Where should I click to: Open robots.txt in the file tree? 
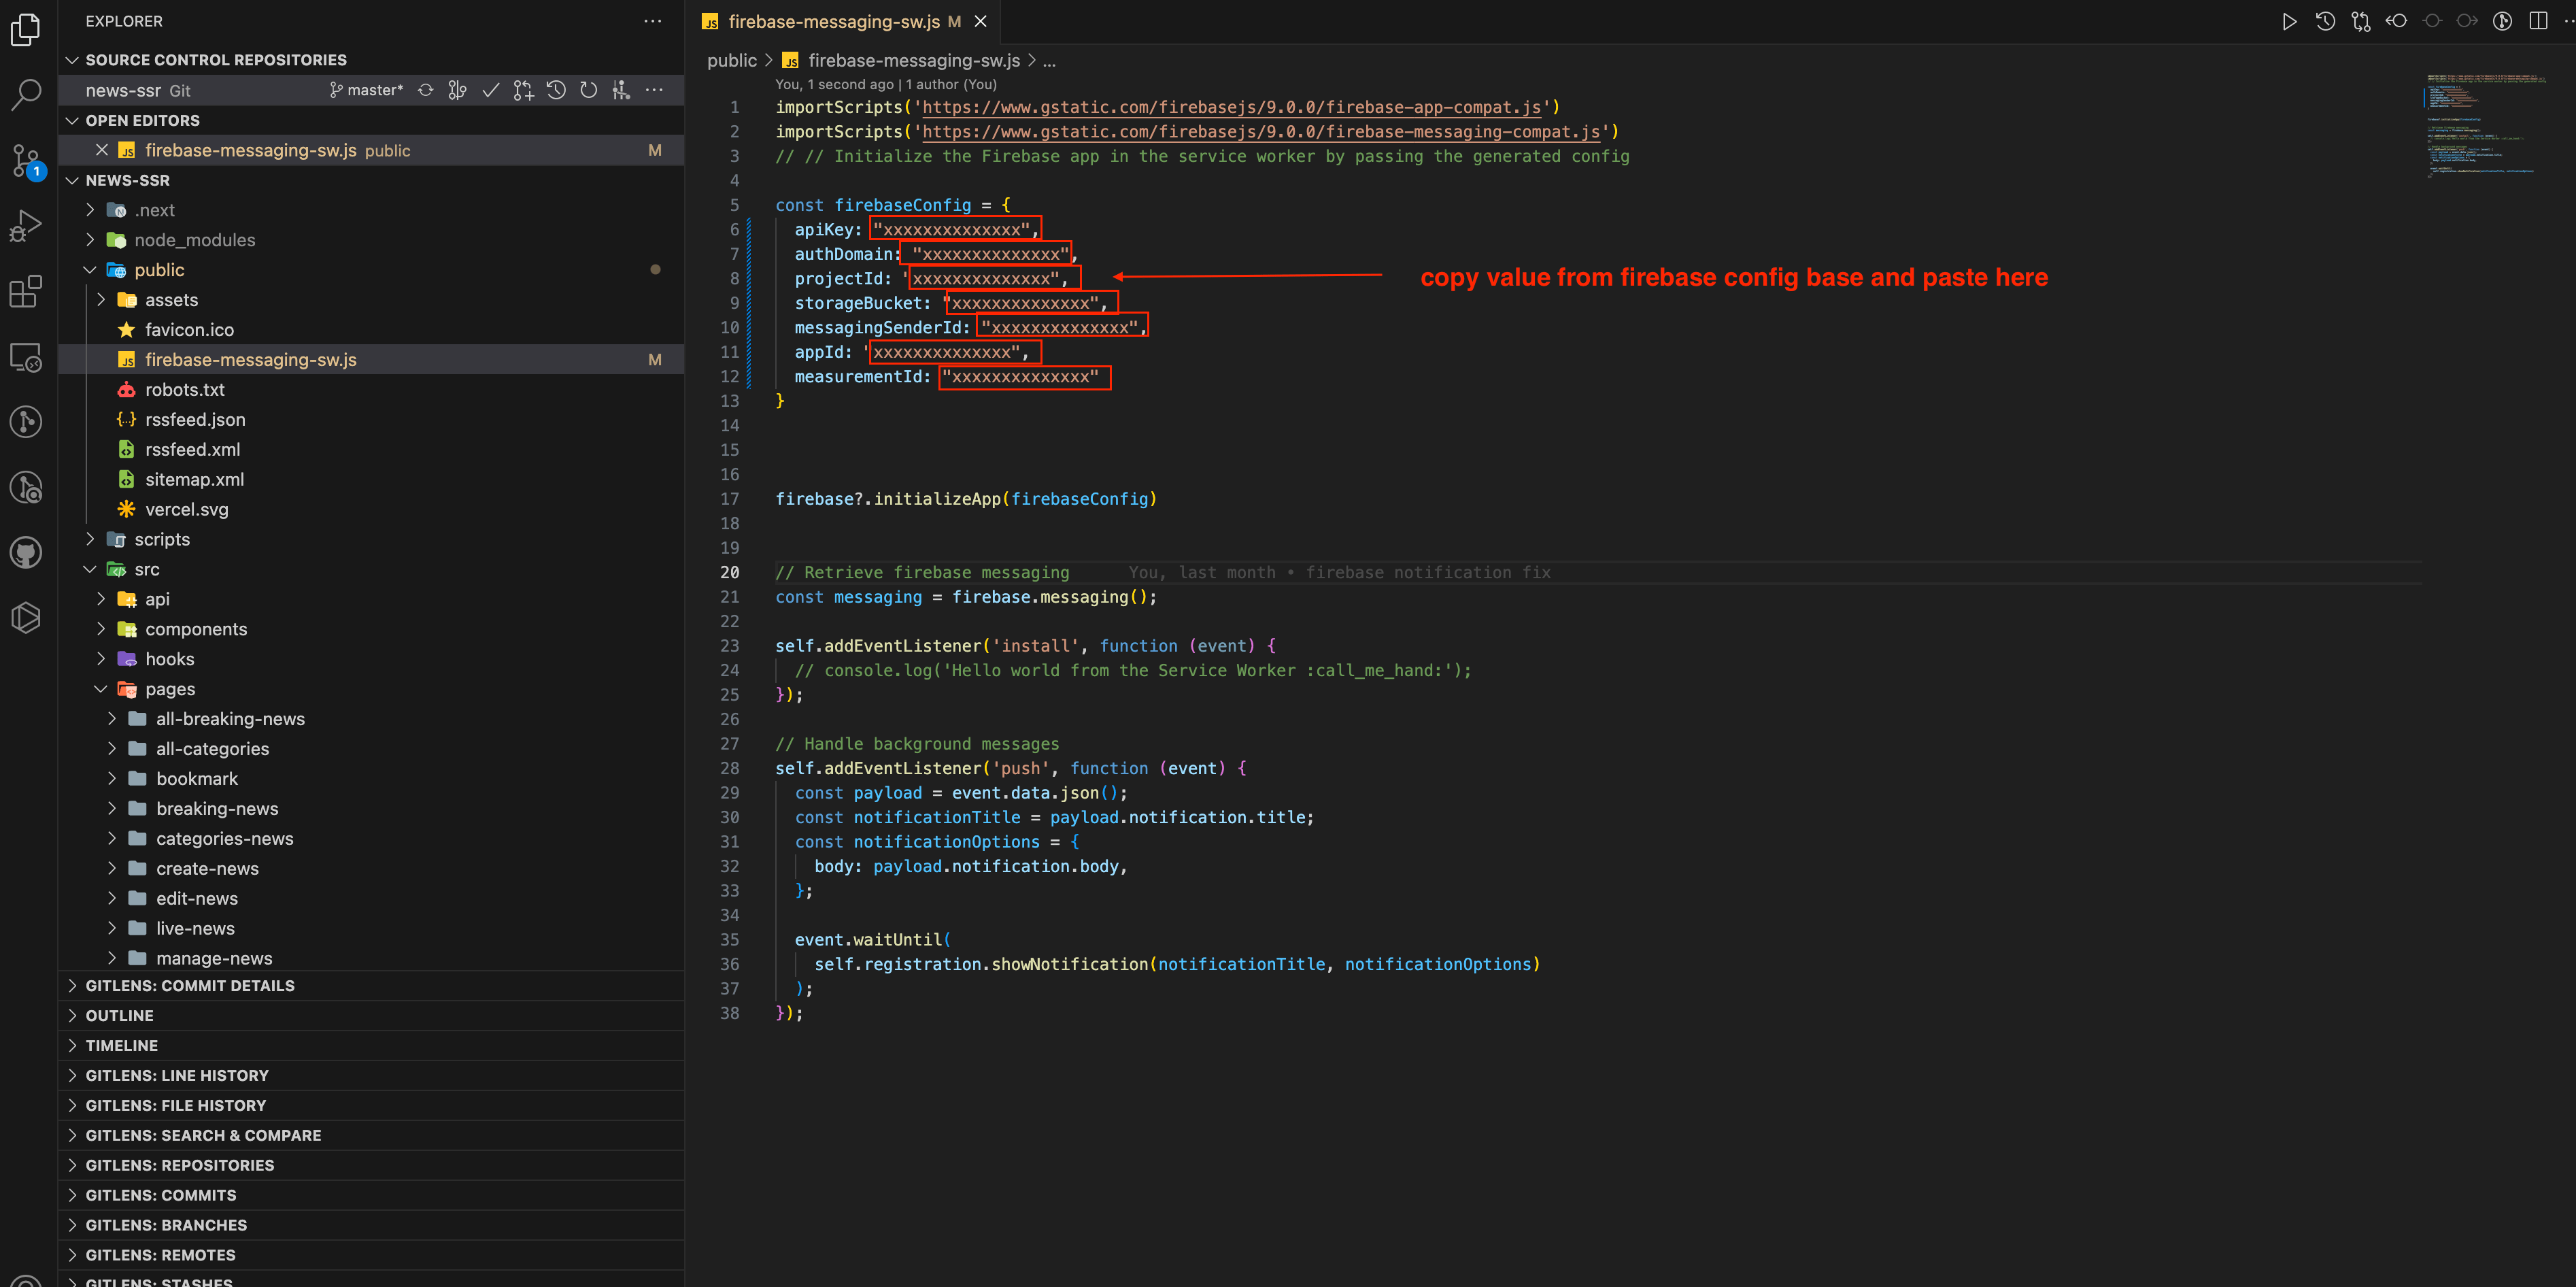click(x=184, y=390)
